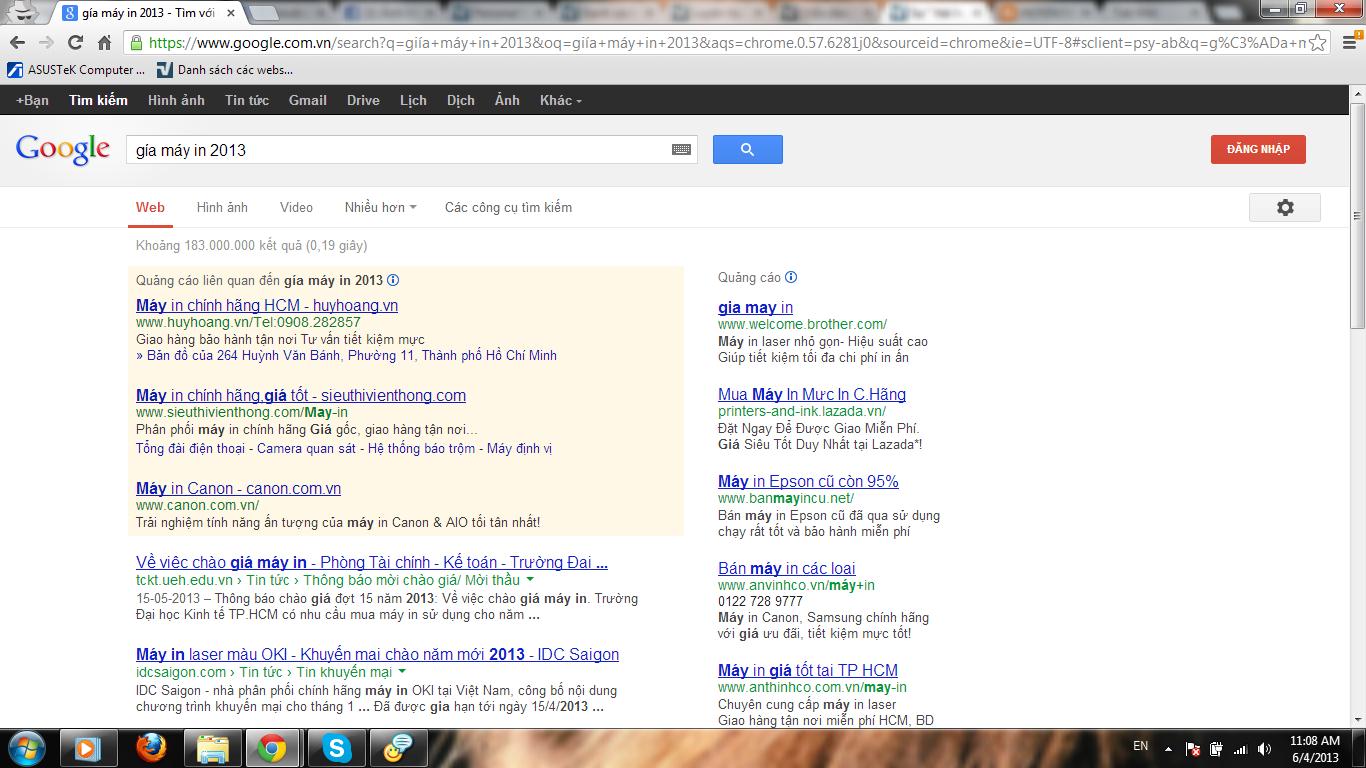Screen dimensions: 1366x768
Task: Open the Danh sách các webs bookmark
Action: (x=225, y=70)
